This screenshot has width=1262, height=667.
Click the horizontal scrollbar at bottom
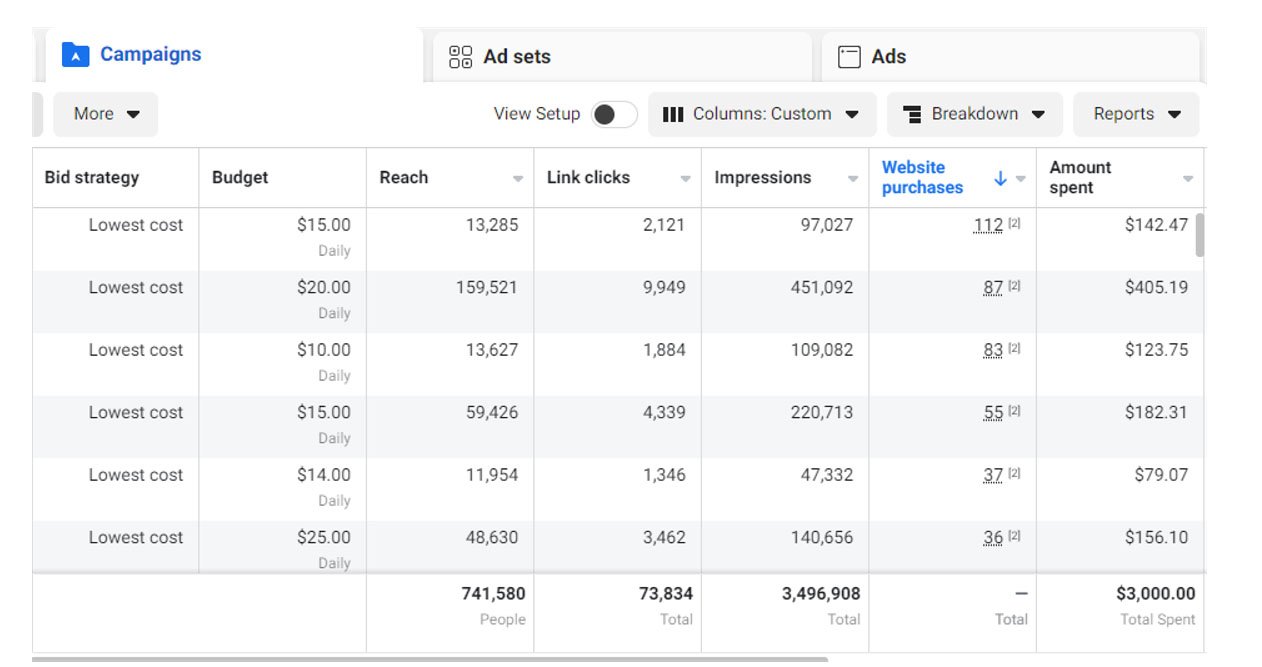pos(430,660)
